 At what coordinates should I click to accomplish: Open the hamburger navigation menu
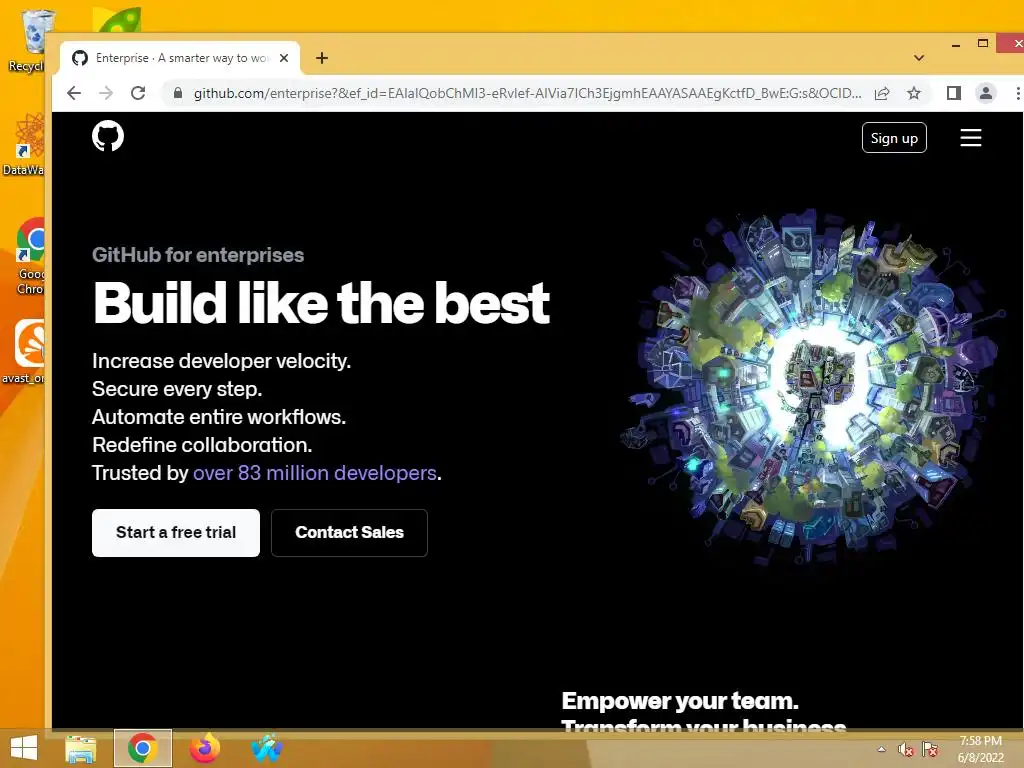coord(970,138)
